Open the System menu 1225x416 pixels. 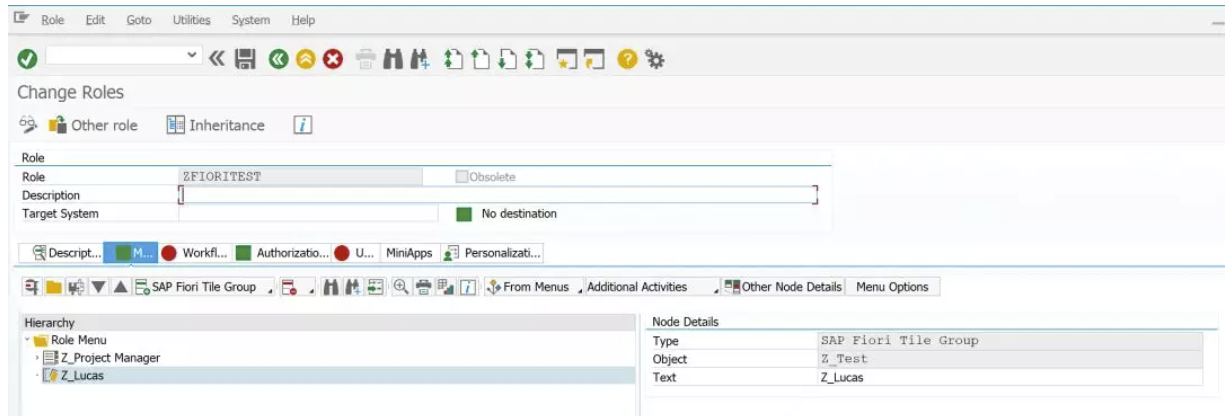tap(250, 20)
